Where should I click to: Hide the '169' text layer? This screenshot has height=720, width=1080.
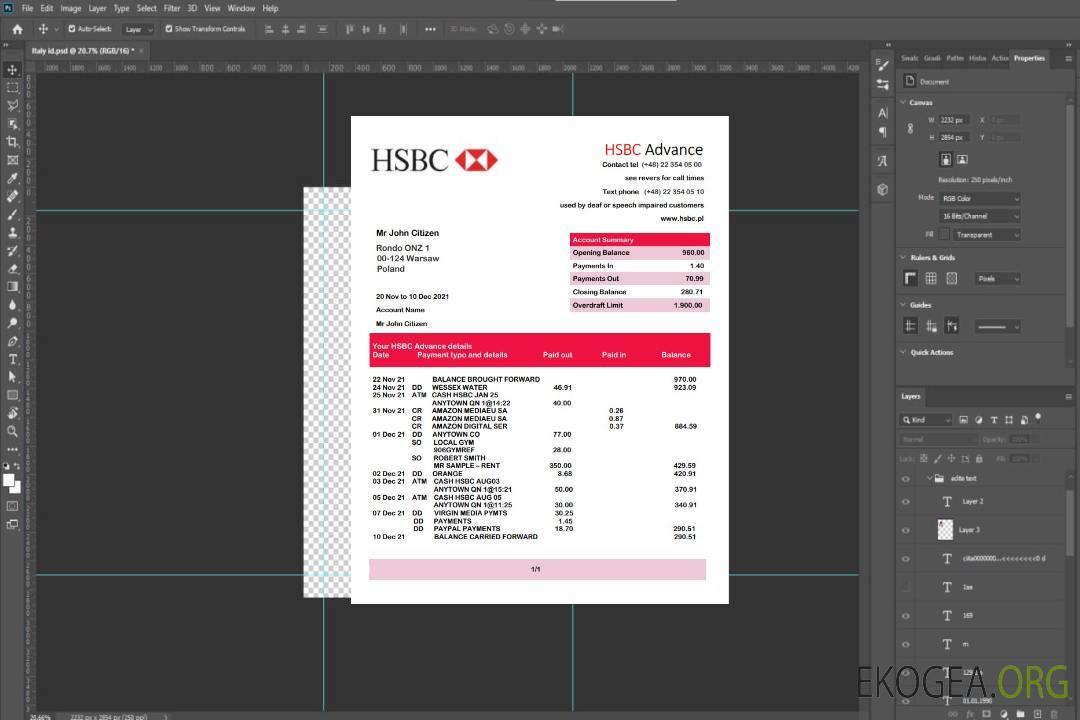click(x=906, y=616)
